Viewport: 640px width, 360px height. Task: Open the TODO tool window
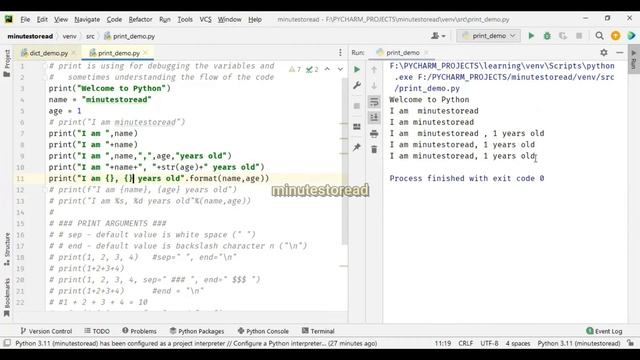[x=97, y=331]
